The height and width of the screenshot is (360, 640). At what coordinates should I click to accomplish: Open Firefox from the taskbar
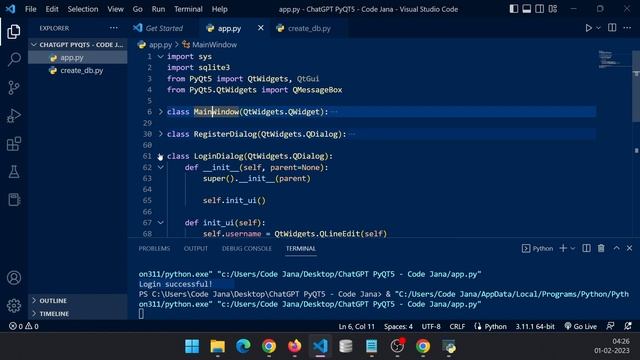(x=294, y=346)
